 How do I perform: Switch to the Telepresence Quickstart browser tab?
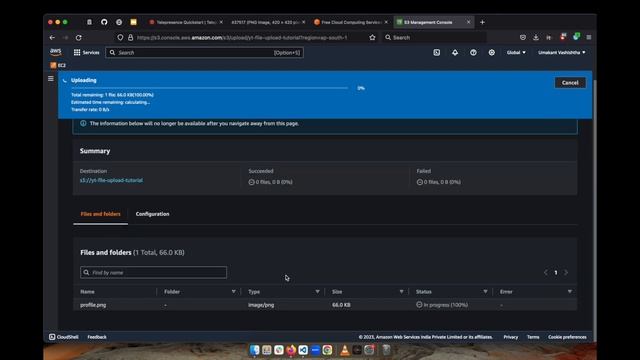click(x=186, y=22)
